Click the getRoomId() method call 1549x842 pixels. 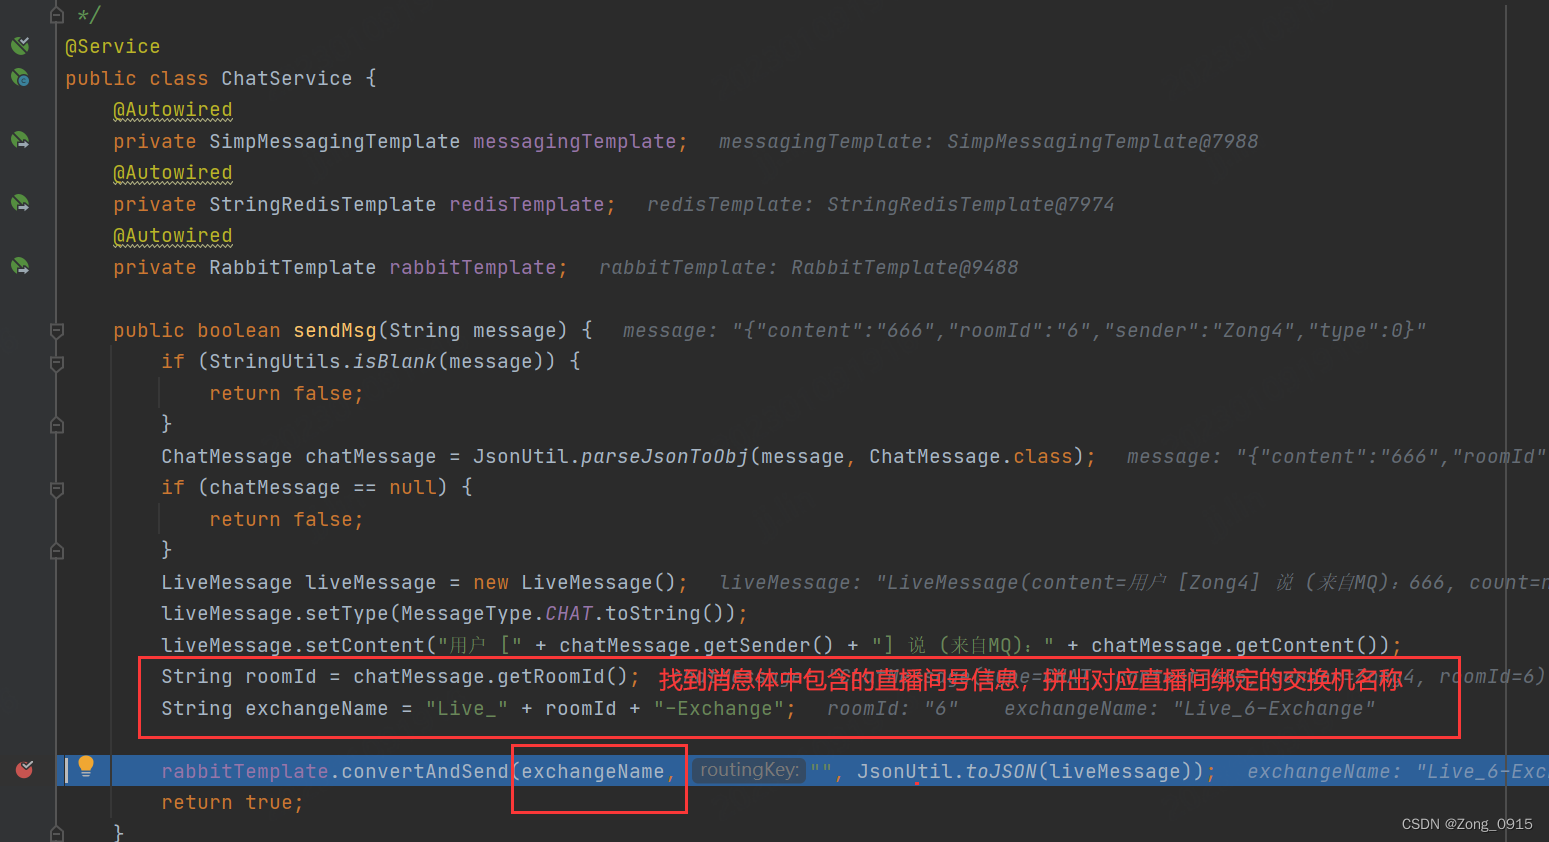coord(562,676)
